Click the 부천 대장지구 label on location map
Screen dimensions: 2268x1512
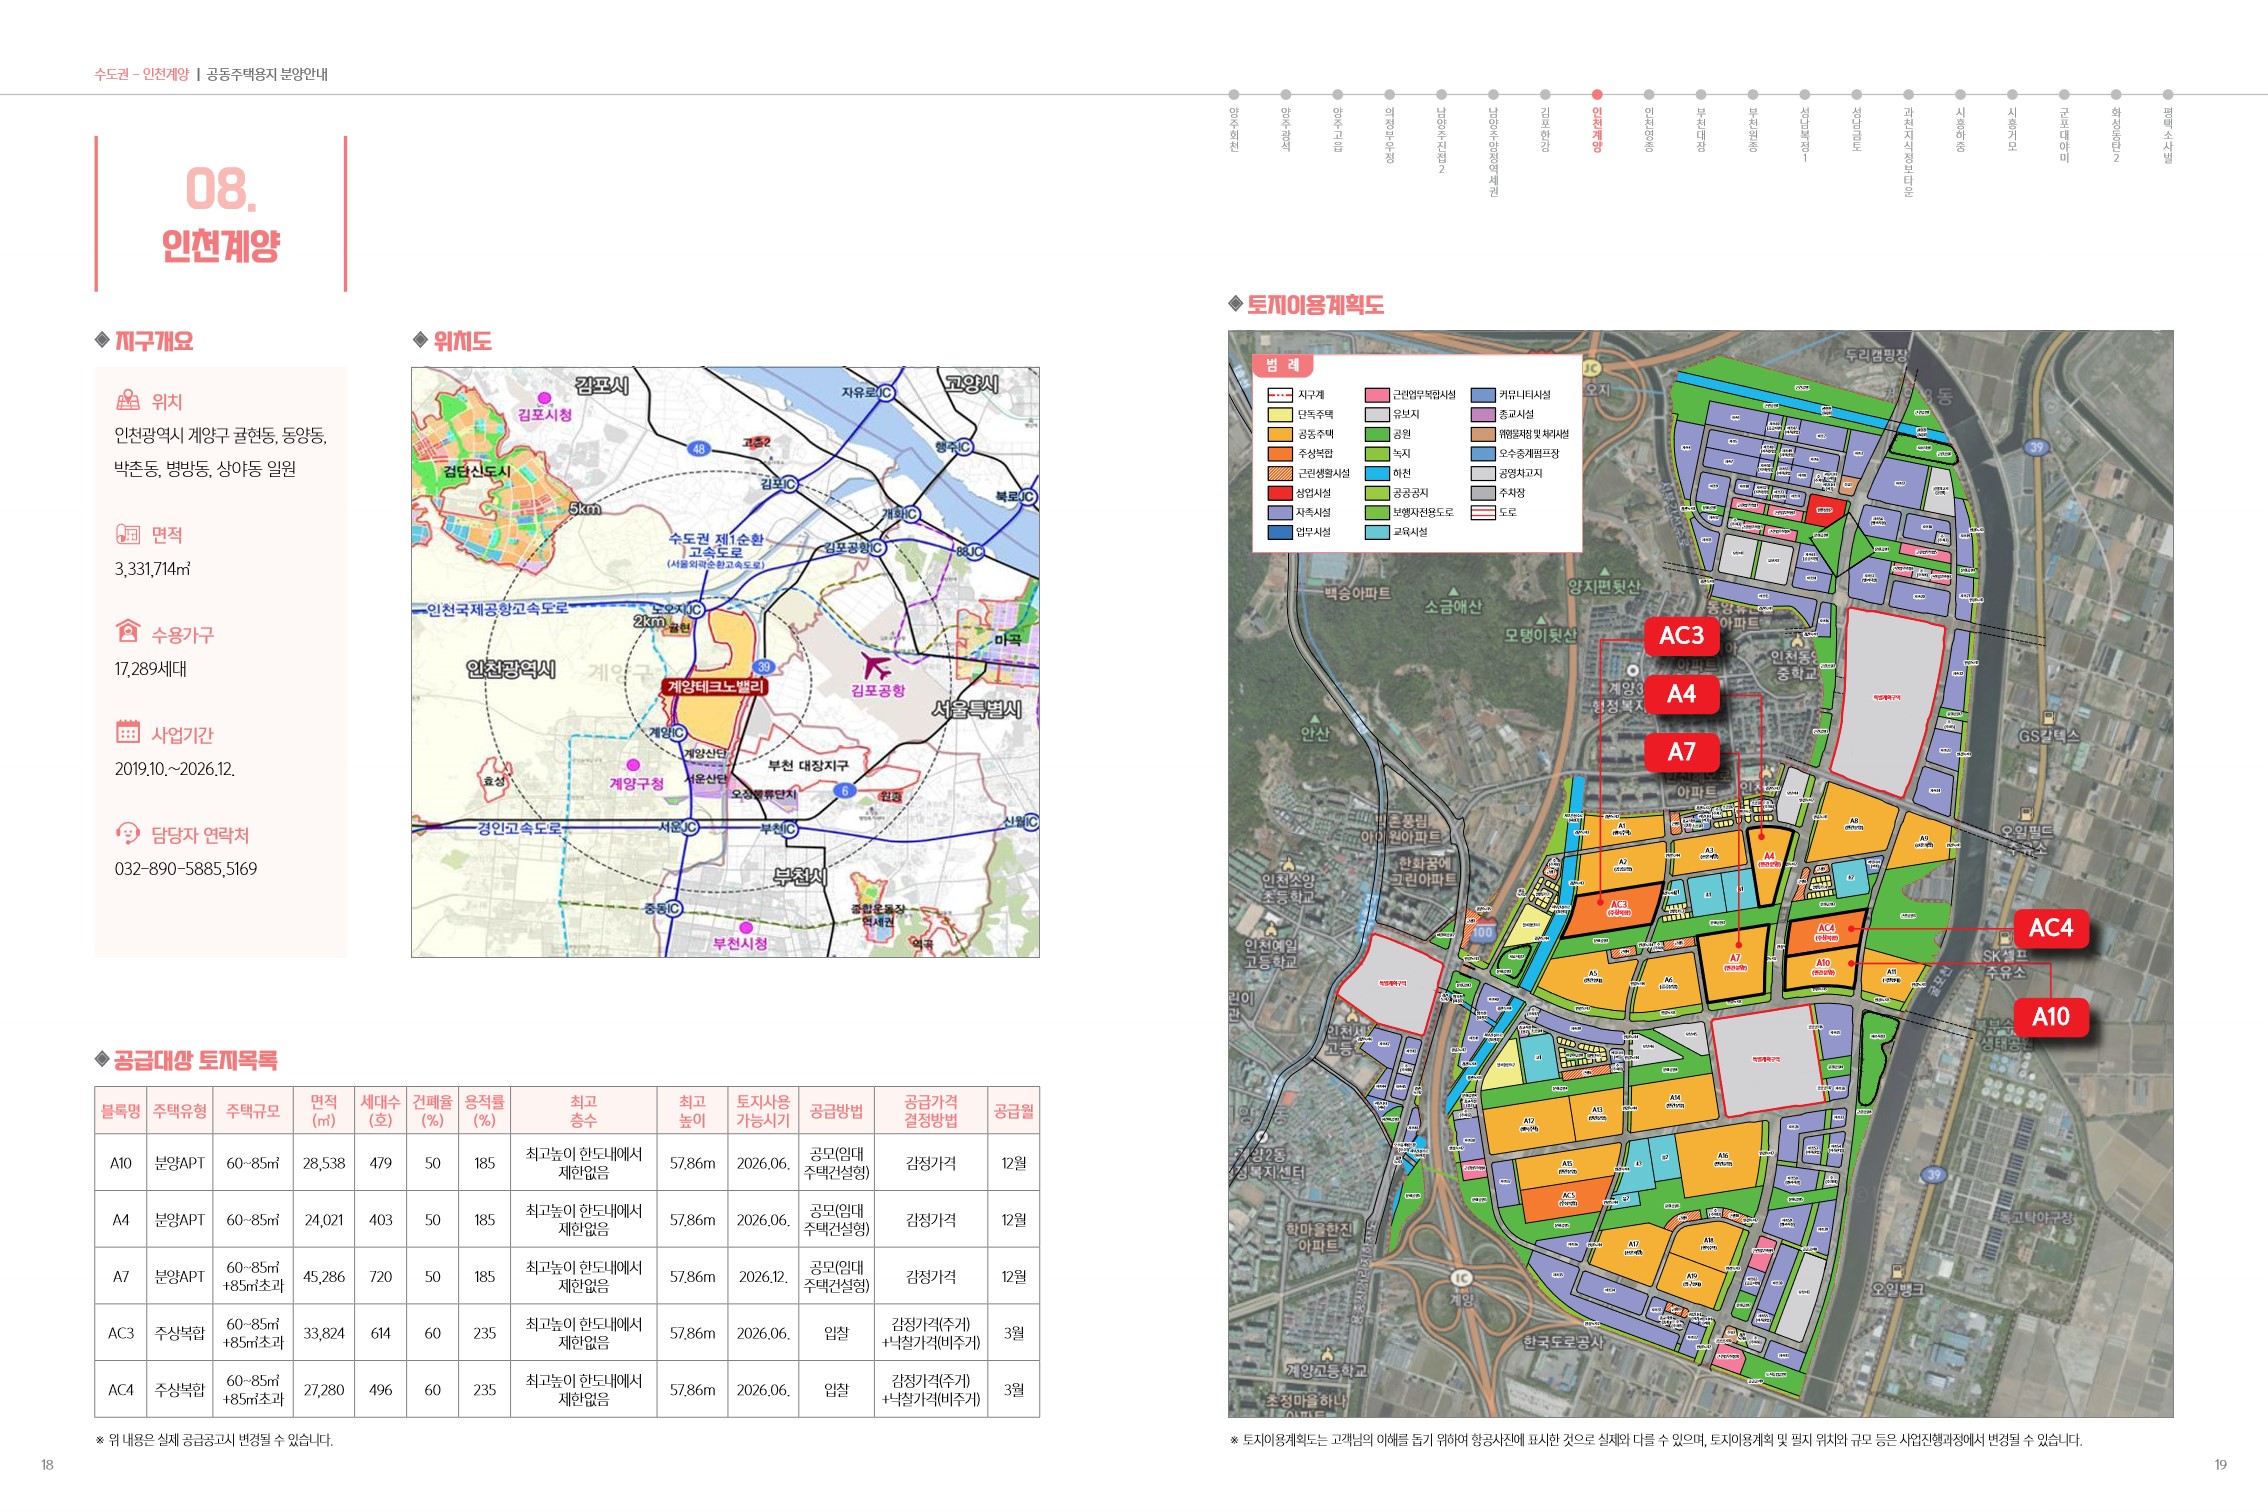(x=808, y=766)
